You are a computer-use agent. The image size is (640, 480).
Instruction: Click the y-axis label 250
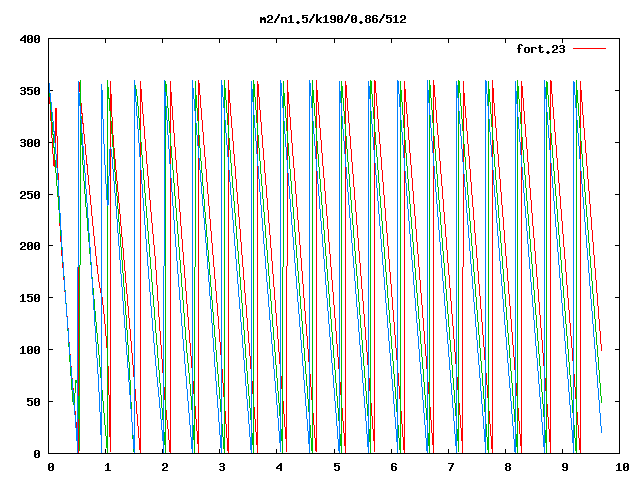(x=30, y=195)
